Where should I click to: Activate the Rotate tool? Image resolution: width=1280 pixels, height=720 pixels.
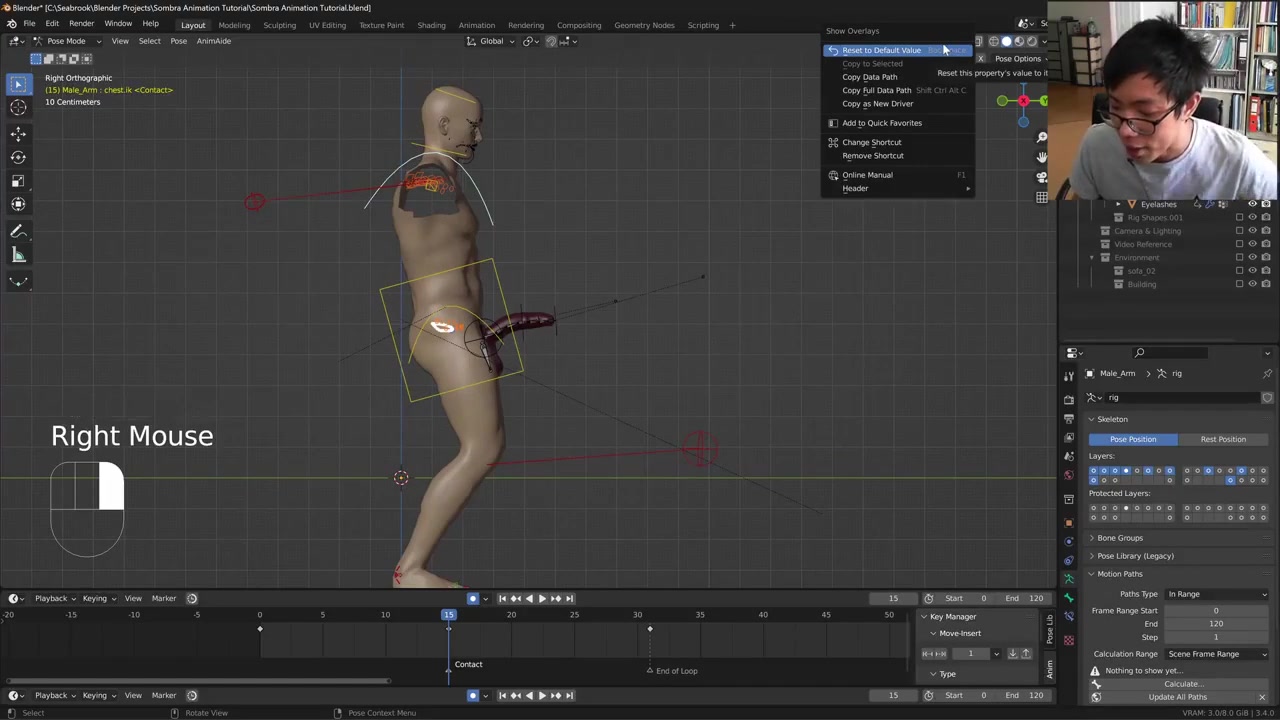coord(18,157)
